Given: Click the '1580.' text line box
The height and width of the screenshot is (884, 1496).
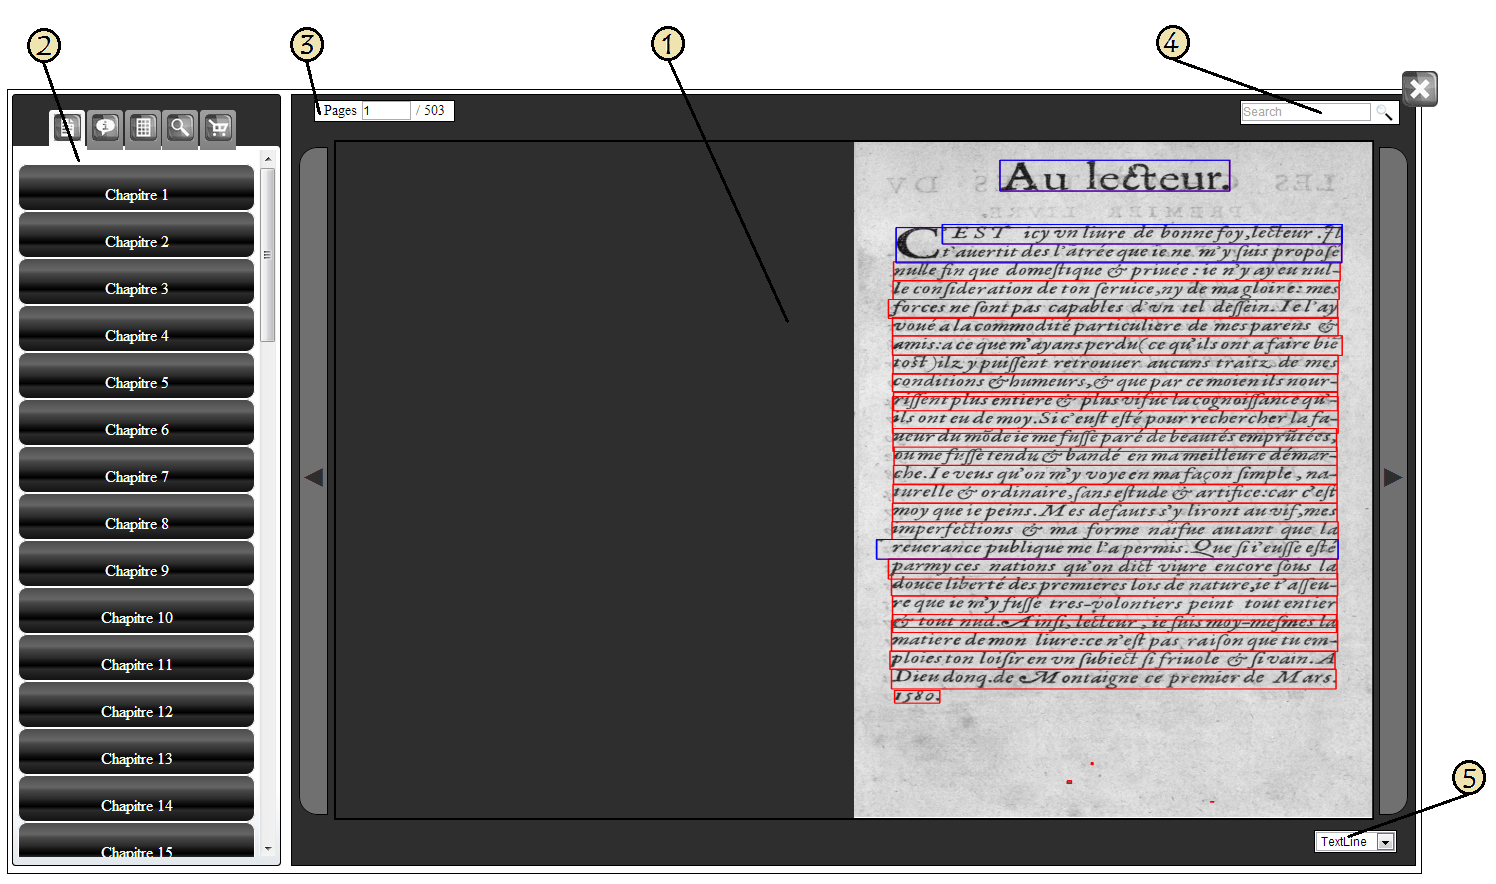Looking at the screenshot, I should pyautogui.click(x=917, y=695).
